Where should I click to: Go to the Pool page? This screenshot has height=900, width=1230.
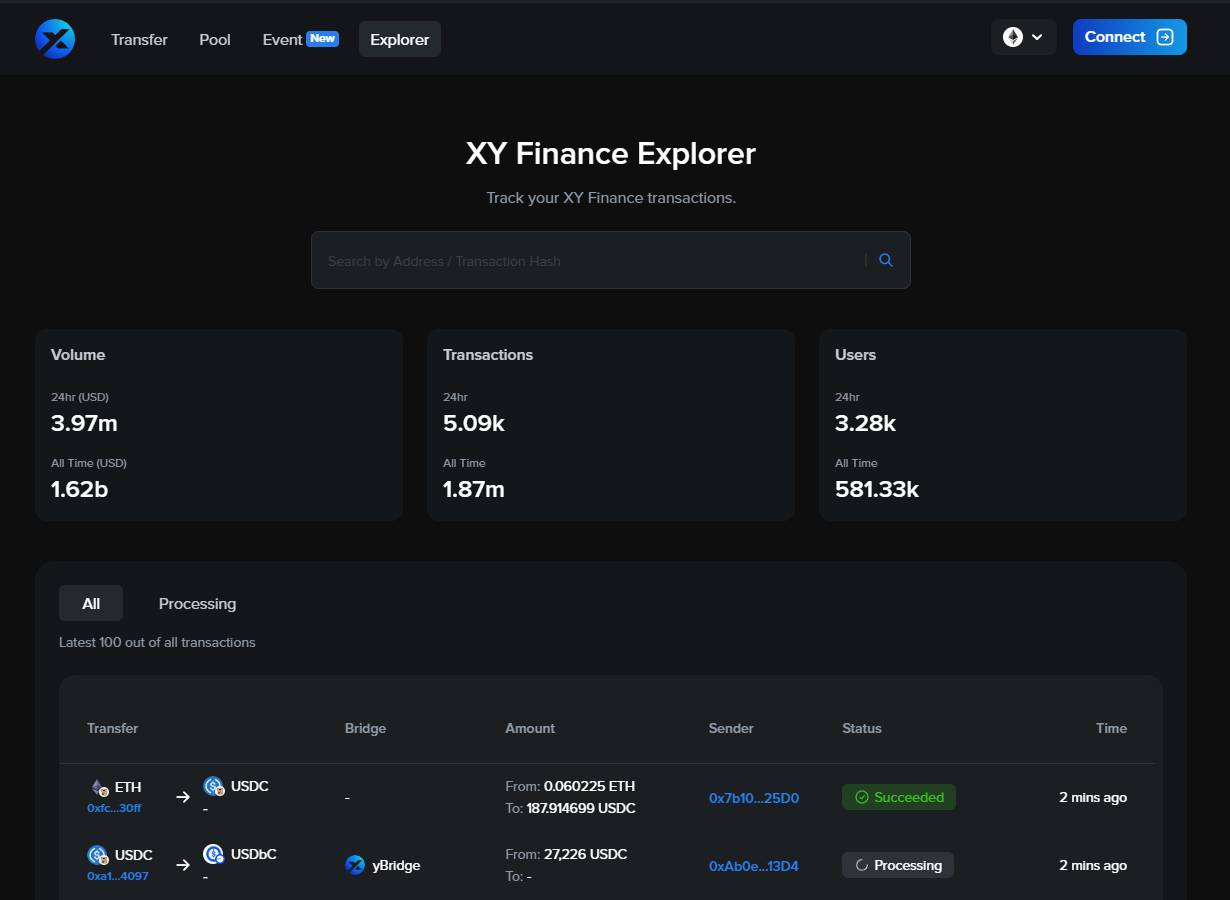[215, 40]
